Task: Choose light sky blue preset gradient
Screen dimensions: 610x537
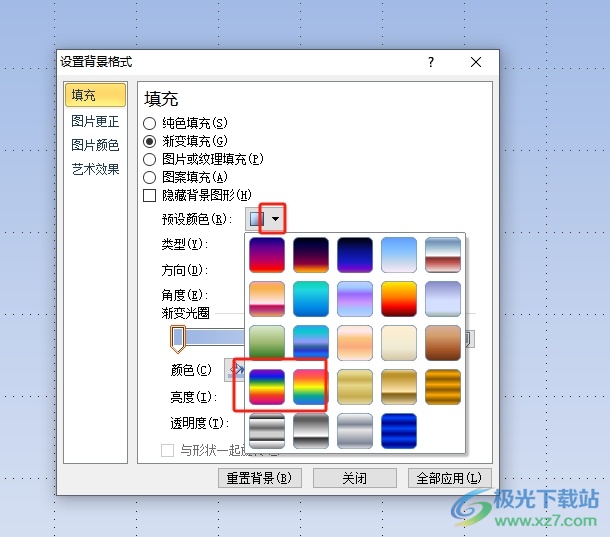Action: pyautogui.click(x=399, y=255)
